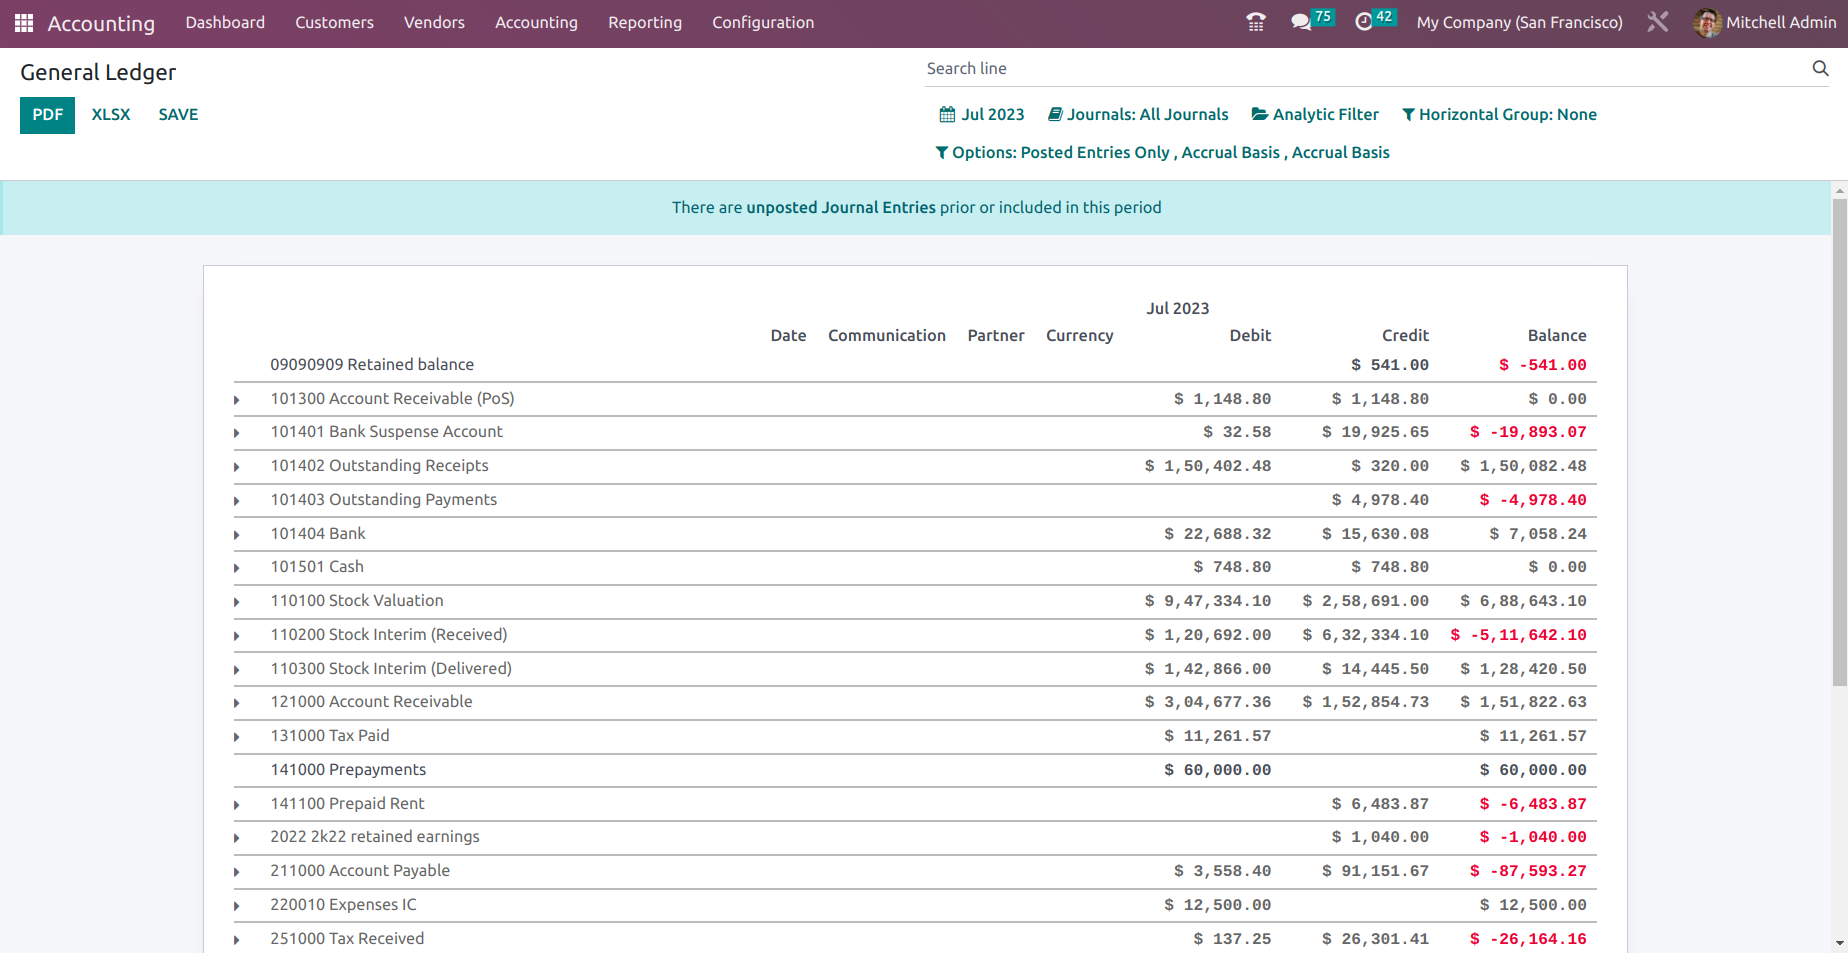1848x953 pixels.
Task: Expand 110100 Stock Valuation row
Action: pos(237,602)
